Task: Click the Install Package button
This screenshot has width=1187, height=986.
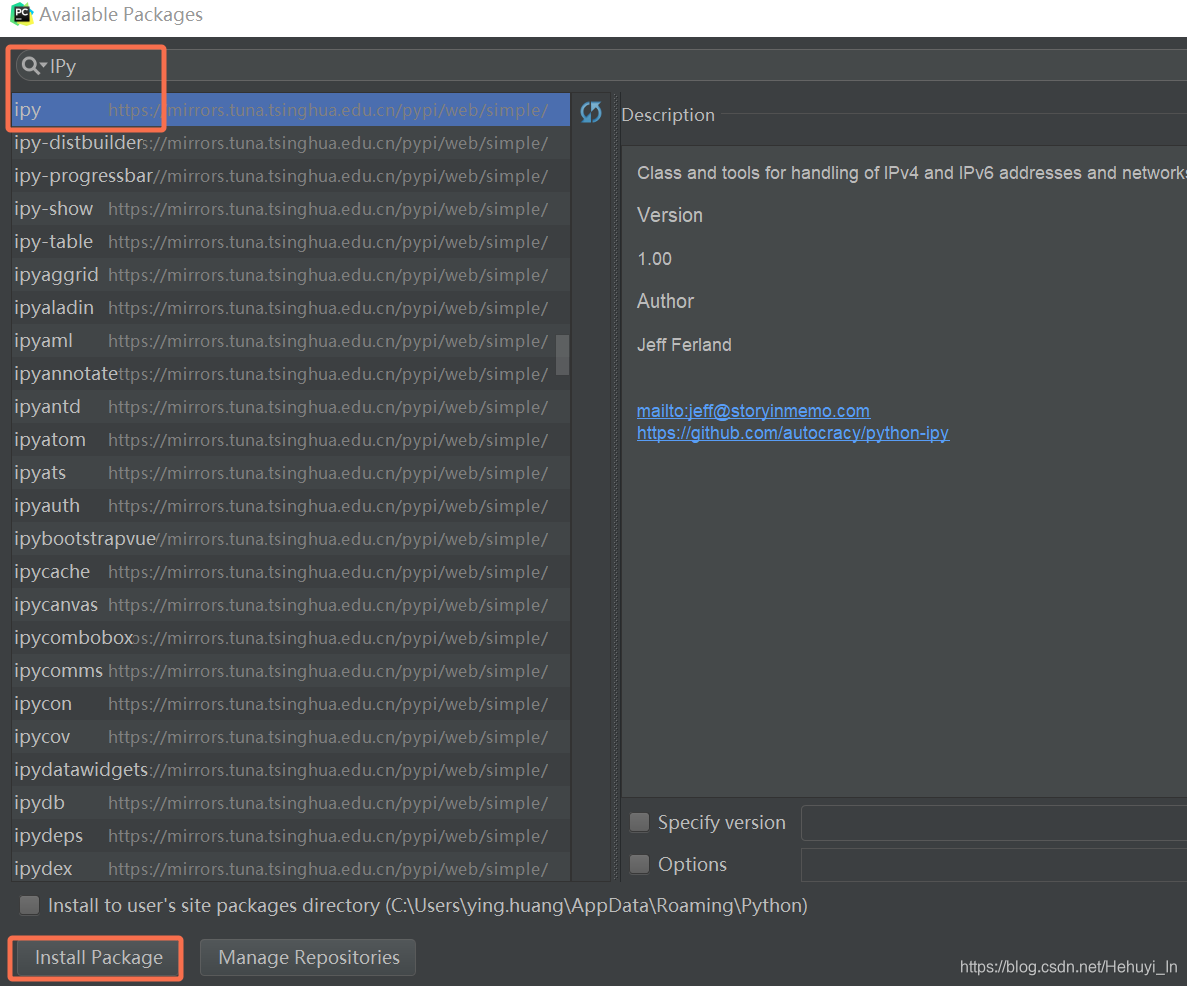Action: tap(95, 957)
